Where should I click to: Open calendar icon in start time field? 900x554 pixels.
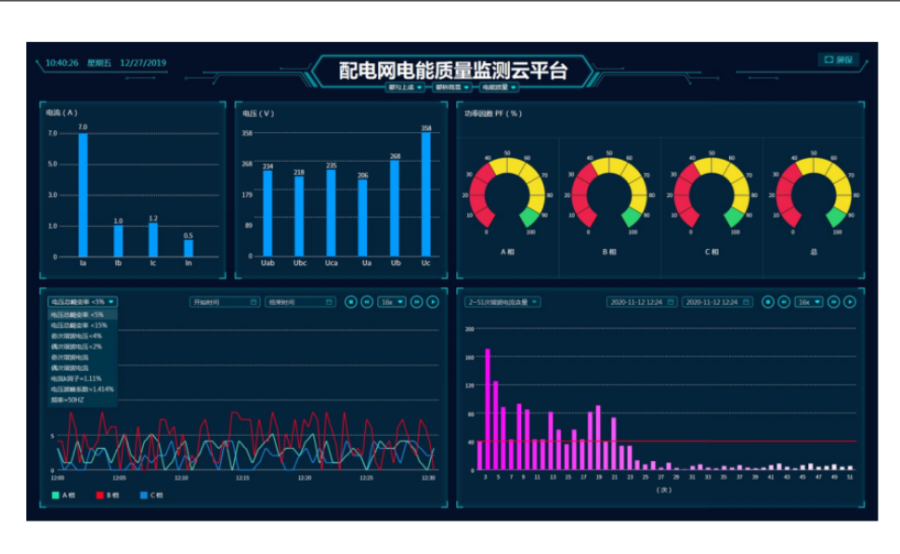click(x=254, y=301)
